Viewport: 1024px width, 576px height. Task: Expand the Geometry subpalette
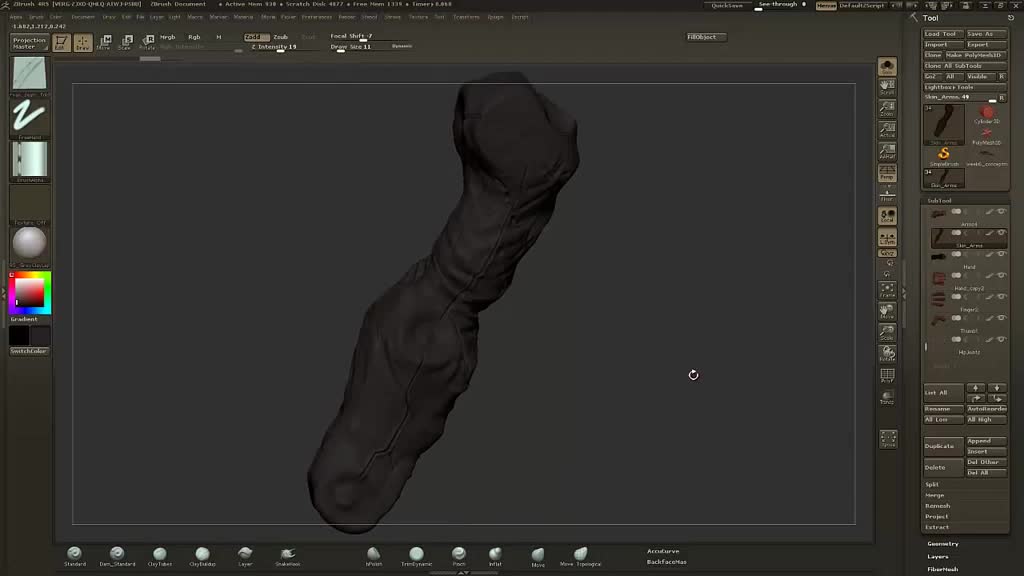point(942,544)
